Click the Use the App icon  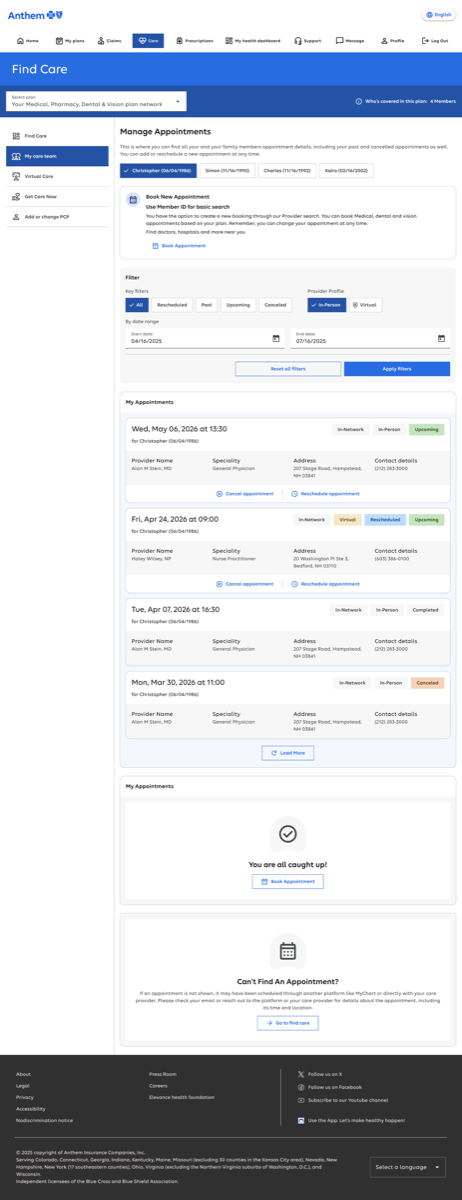pos(301,1120)
